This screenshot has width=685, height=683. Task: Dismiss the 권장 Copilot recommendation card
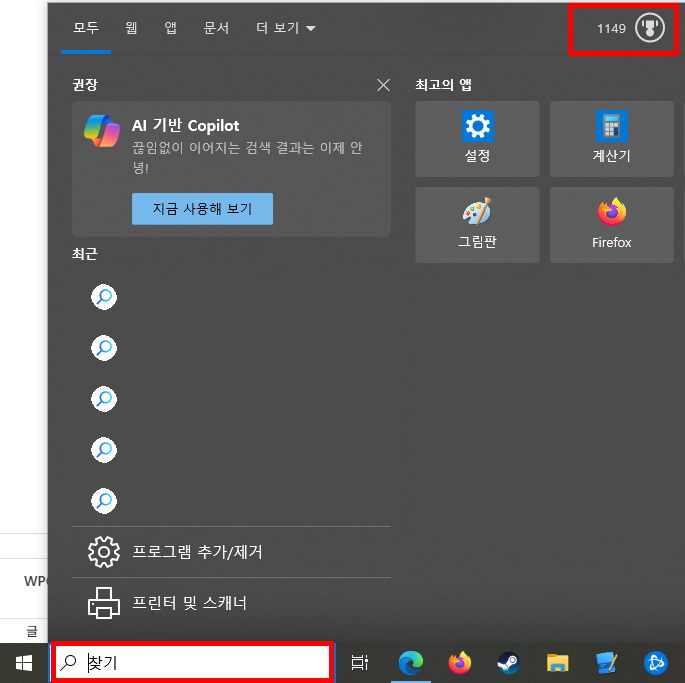pos(383,85)
